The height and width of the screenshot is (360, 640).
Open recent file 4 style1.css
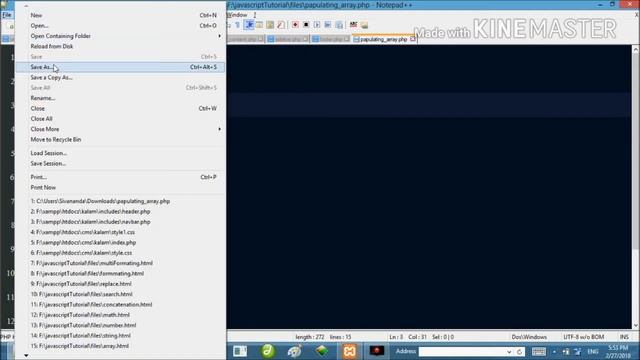pos(120,232)
